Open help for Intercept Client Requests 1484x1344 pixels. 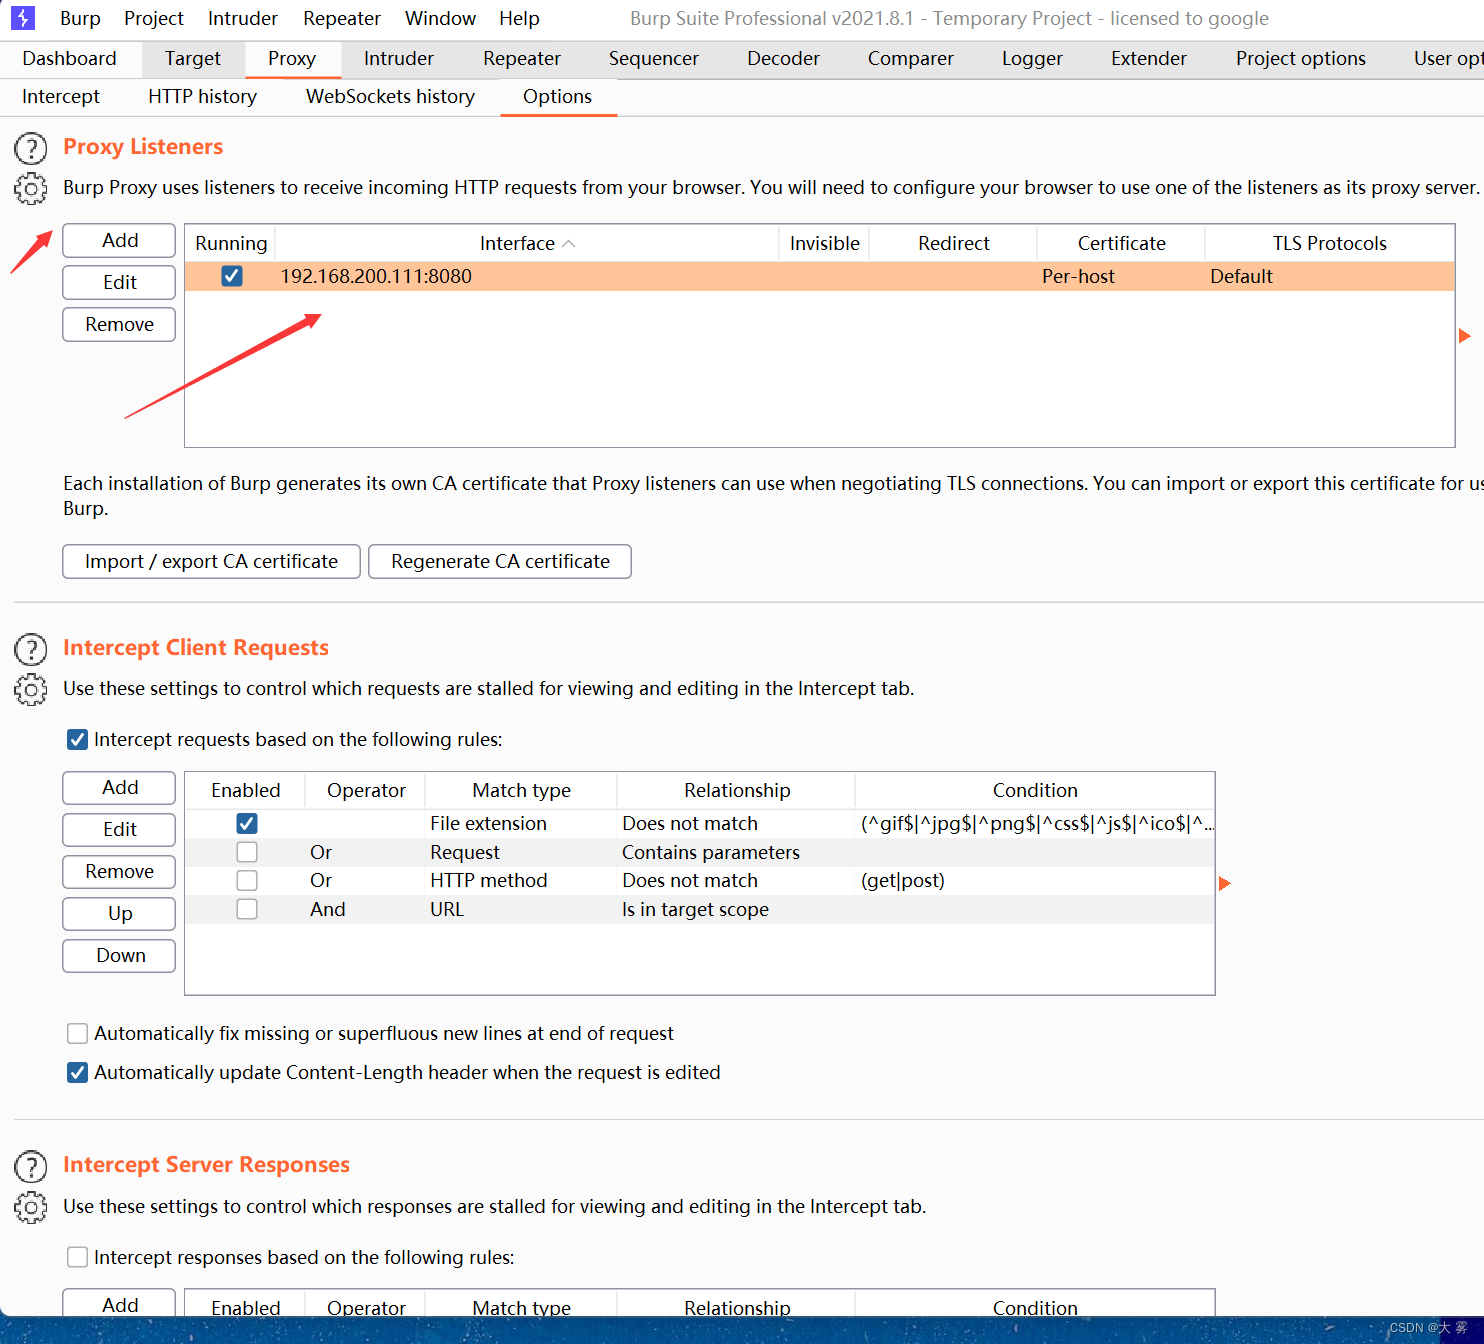point(31,649)
